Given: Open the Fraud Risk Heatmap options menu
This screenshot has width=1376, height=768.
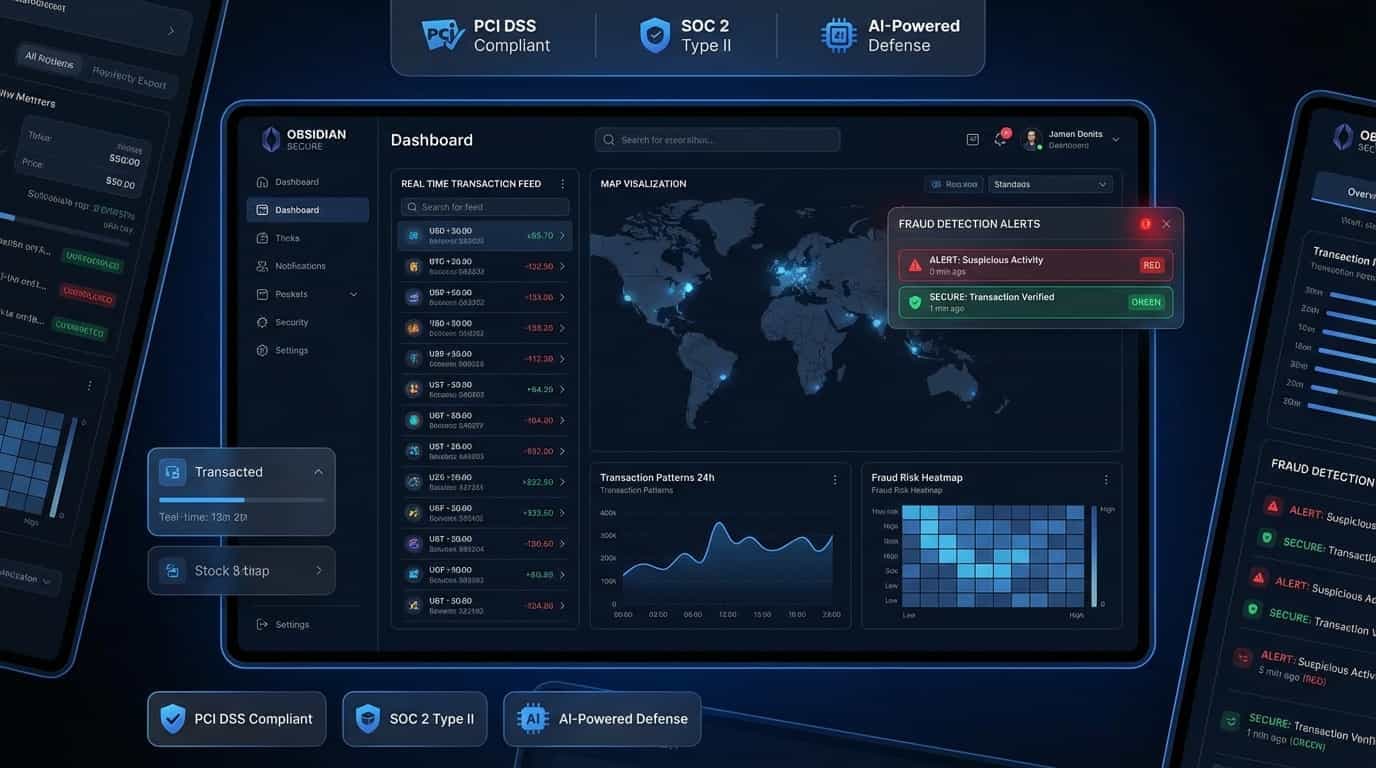Looking at the screenshot, I should (x=1106, y=479).
